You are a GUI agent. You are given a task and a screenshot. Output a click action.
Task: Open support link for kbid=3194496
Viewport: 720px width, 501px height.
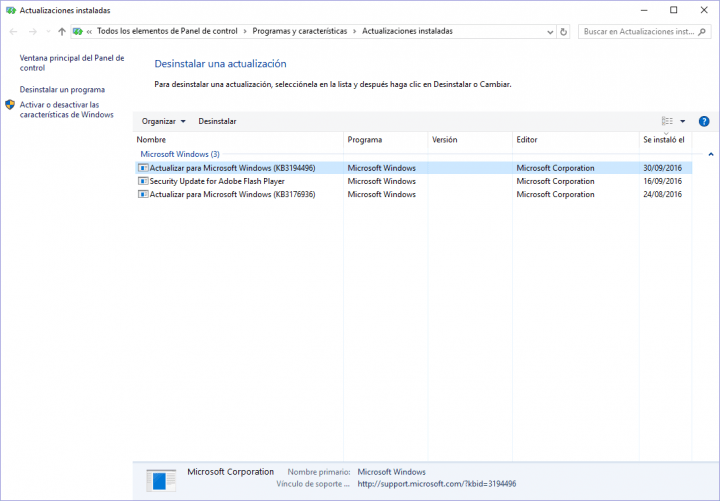(437, 484)
